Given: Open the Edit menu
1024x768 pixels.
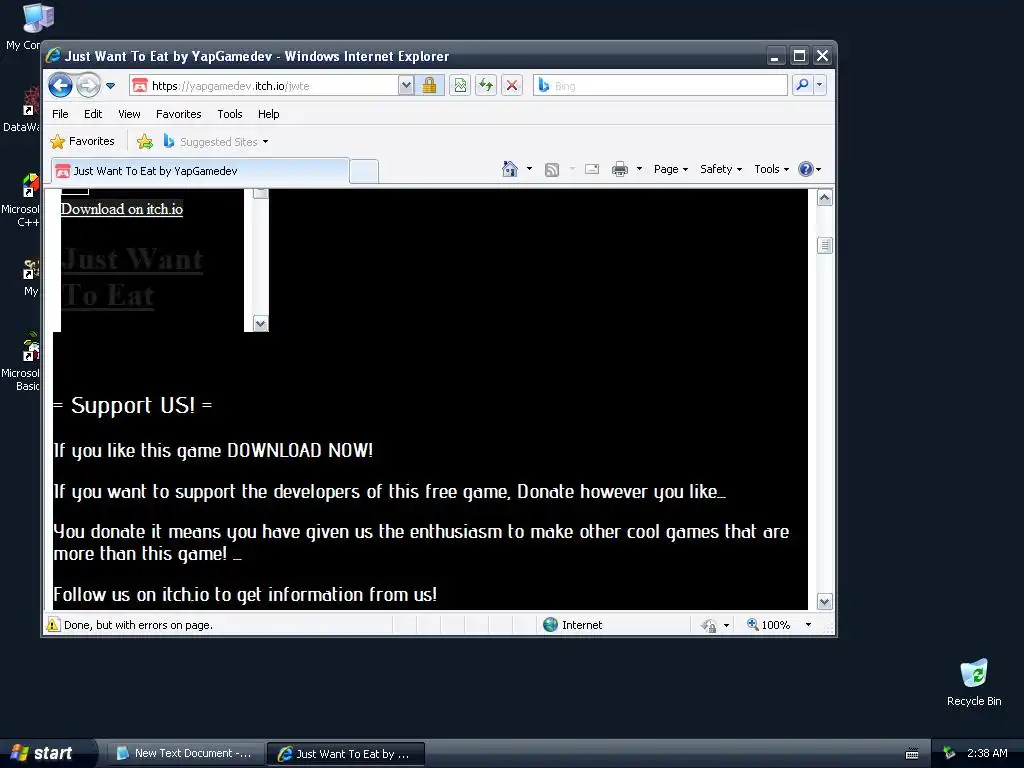Looking at the screenshot, I should pos(93,114).
